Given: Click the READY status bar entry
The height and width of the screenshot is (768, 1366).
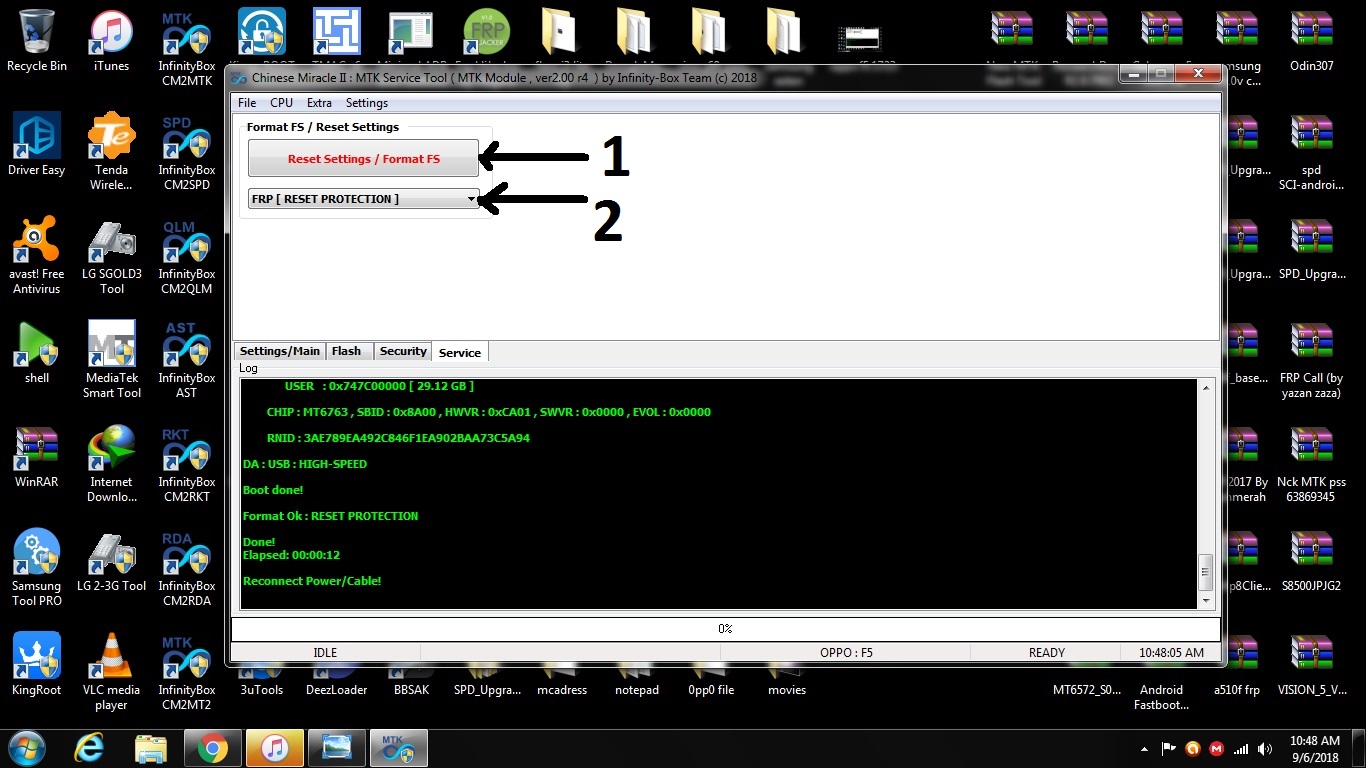Looking at the screenshot, I should pyautogui.click(x=1047, y=653).
